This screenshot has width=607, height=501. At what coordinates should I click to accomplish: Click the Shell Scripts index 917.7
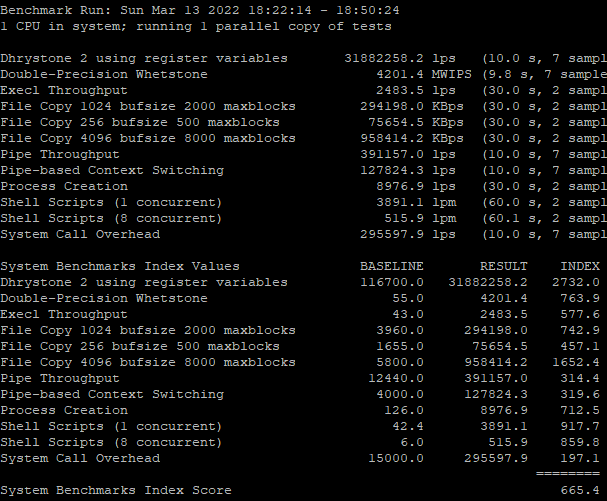coord(580,427)
